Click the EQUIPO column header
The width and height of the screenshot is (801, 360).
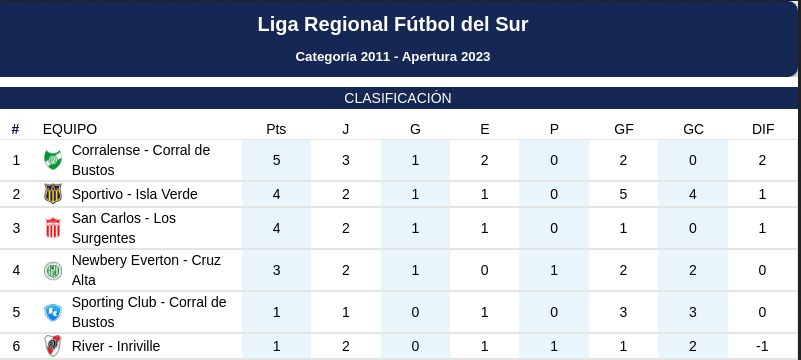tap(70, 129)
